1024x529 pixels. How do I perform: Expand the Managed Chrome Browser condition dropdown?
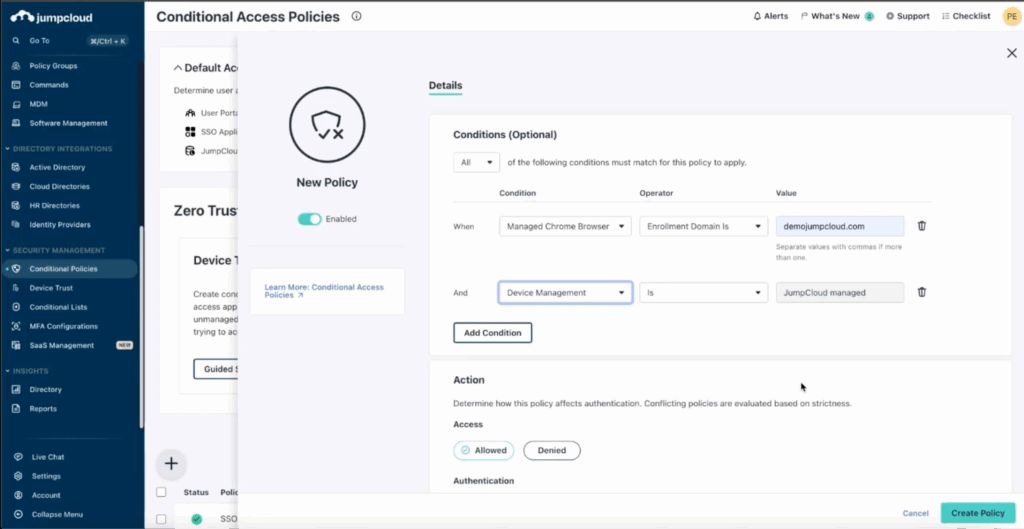(x=565, y=227)
